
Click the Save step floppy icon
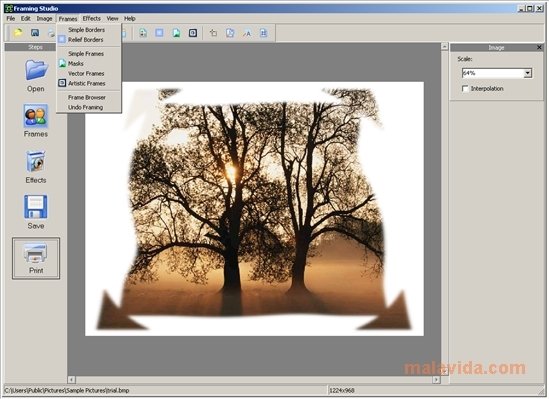pyautogui.click(x=36, y=207)
